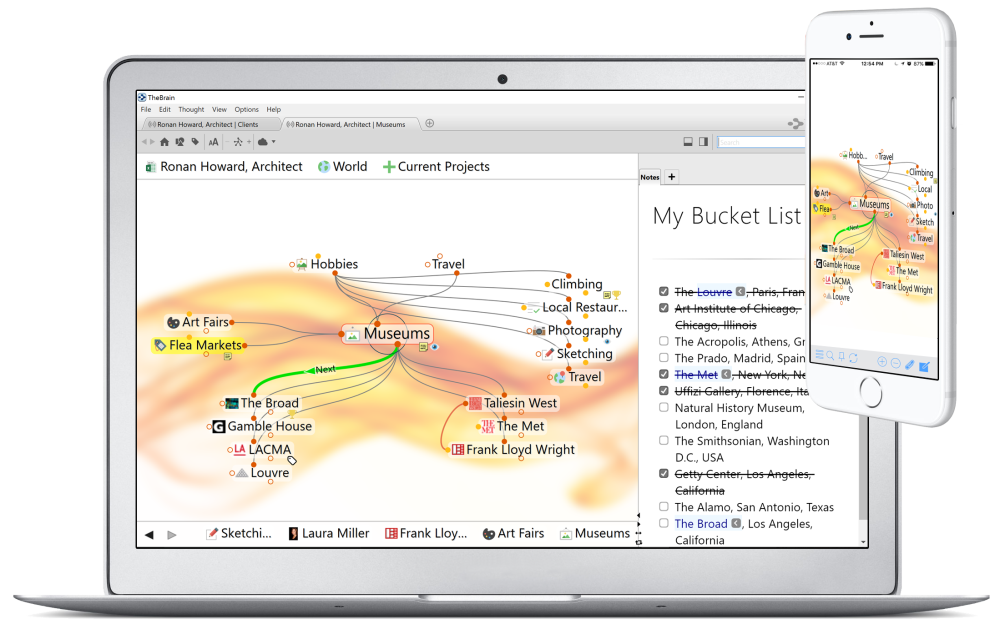The height and width of the screenshot is (624, 1000).
Task: Select the Hobbies thought in the plex
Action: tap(327, 264)
